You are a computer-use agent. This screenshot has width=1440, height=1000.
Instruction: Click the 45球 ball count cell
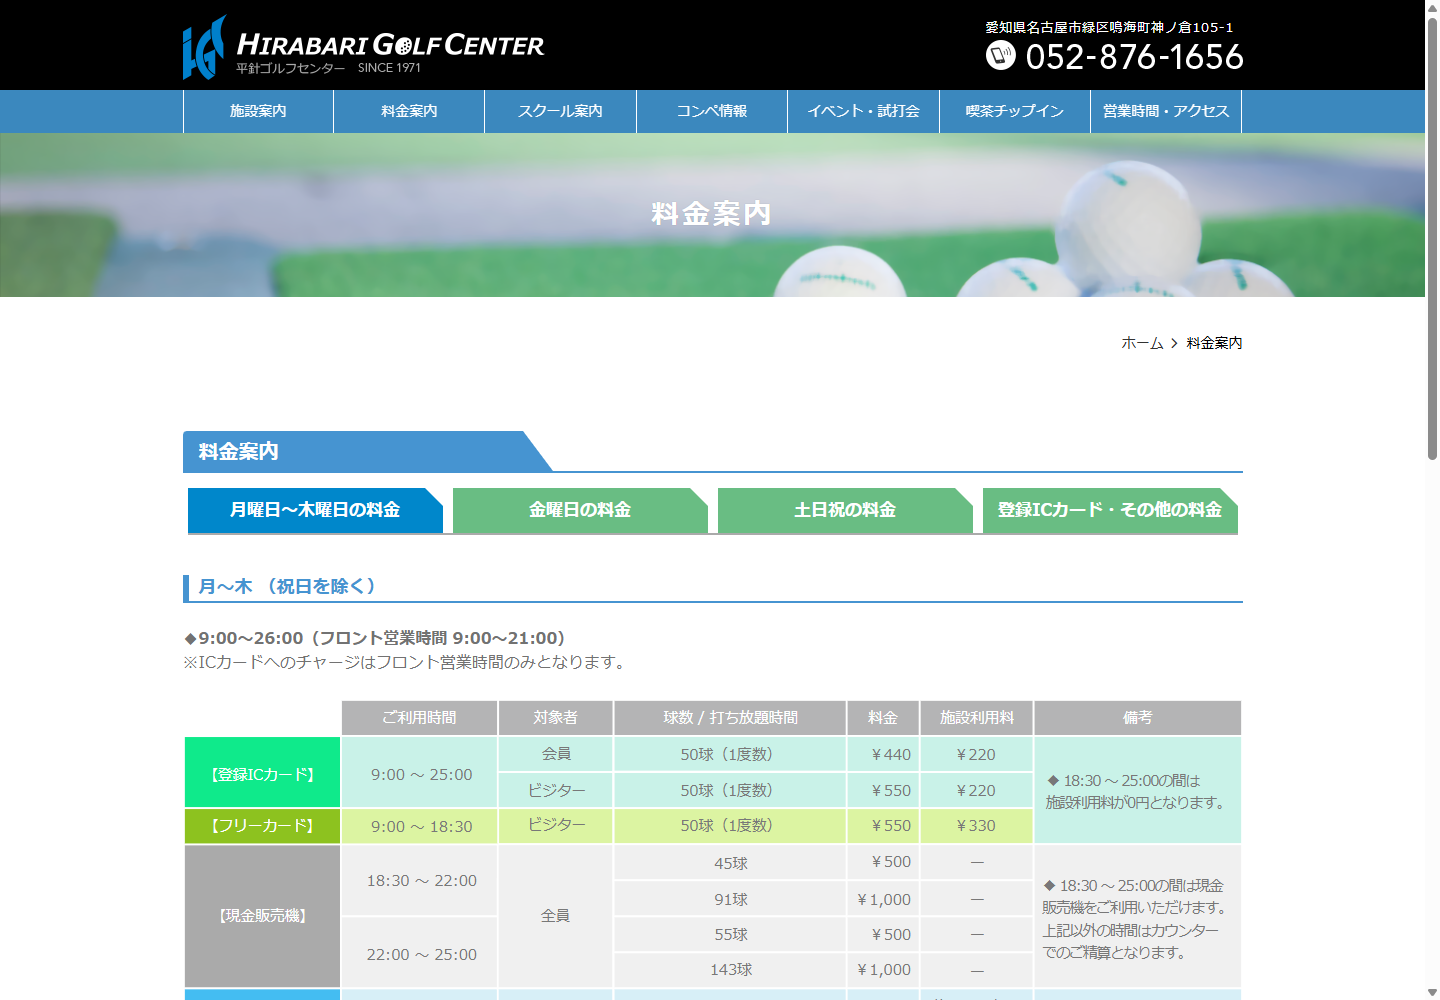tap(731, 863)
